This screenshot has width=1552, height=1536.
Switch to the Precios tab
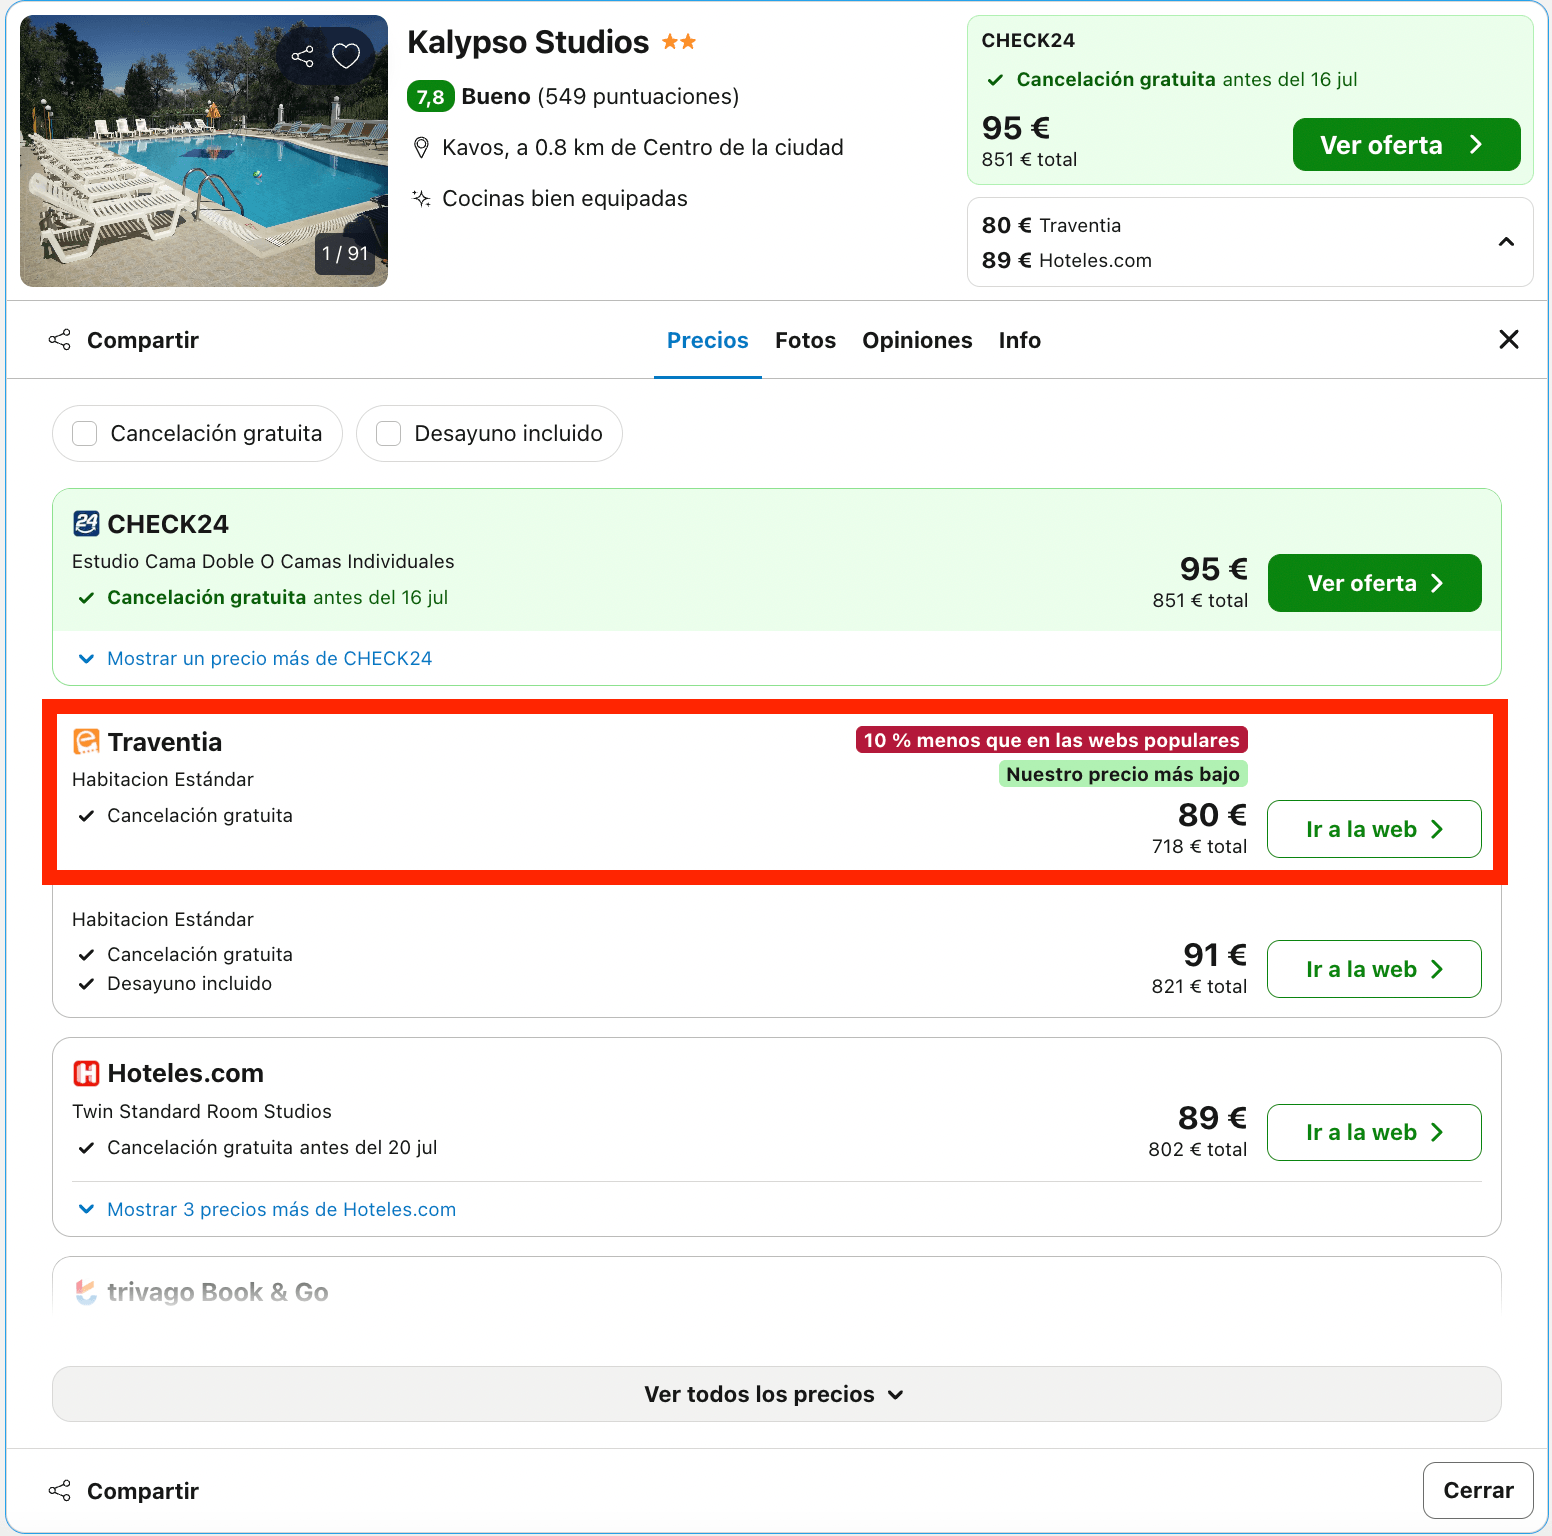pos(708,340)
